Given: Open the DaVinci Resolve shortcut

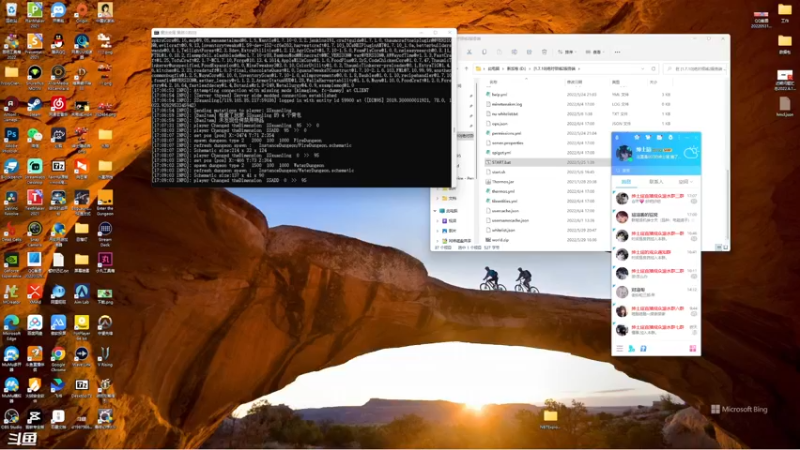Looking at the screenshot, I should [x=11, y=202].
